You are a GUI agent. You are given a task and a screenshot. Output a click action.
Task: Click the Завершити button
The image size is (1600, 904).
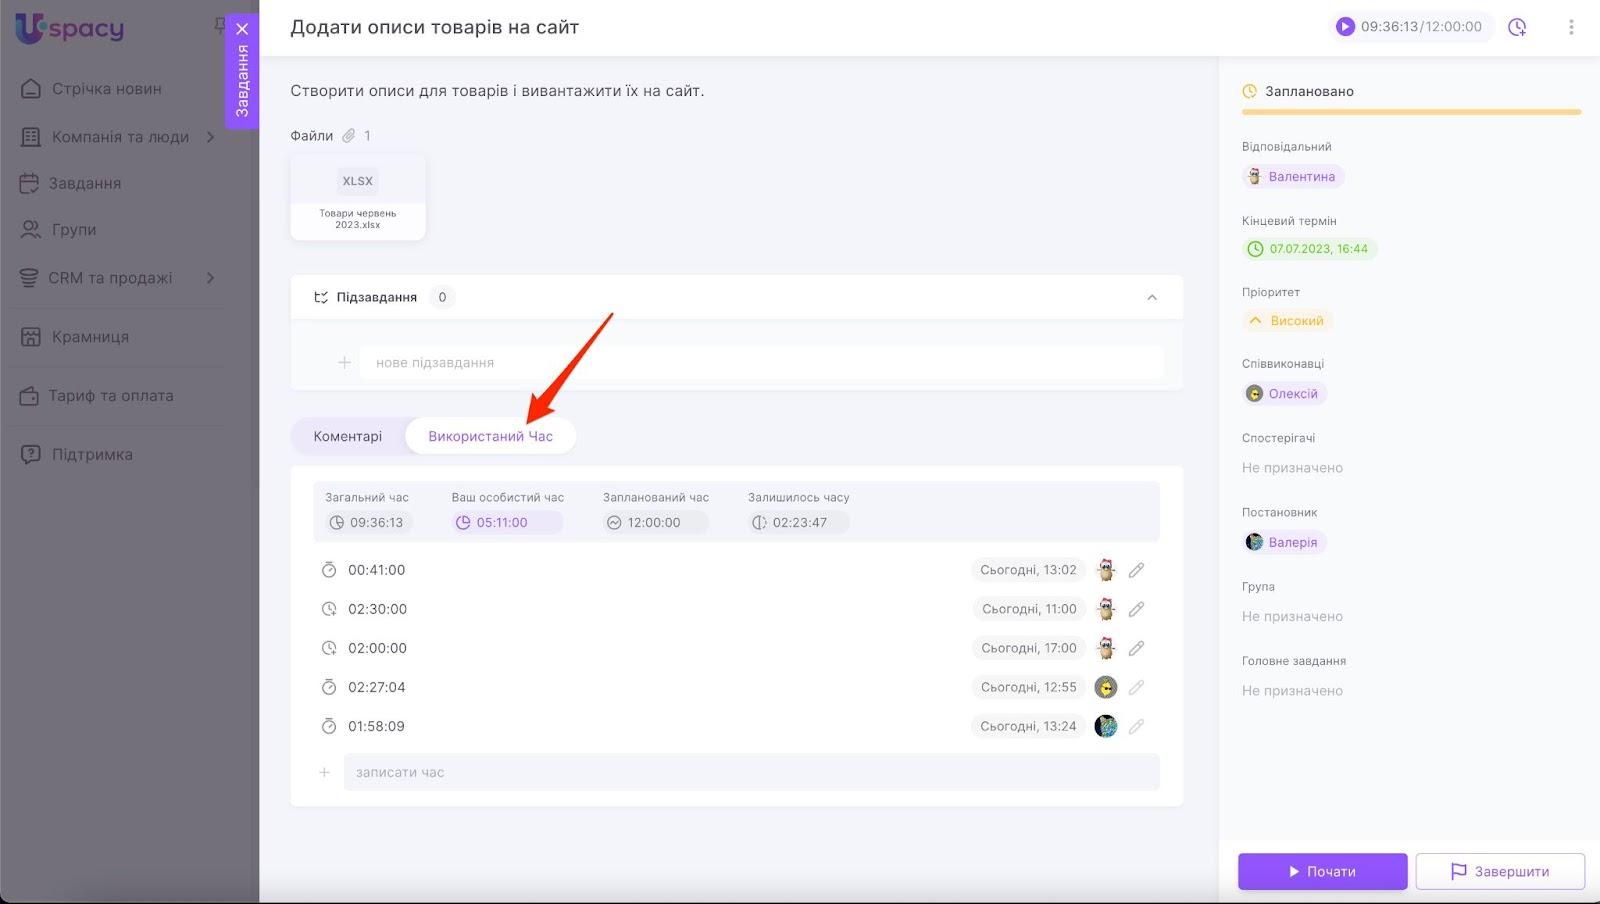1500,872
